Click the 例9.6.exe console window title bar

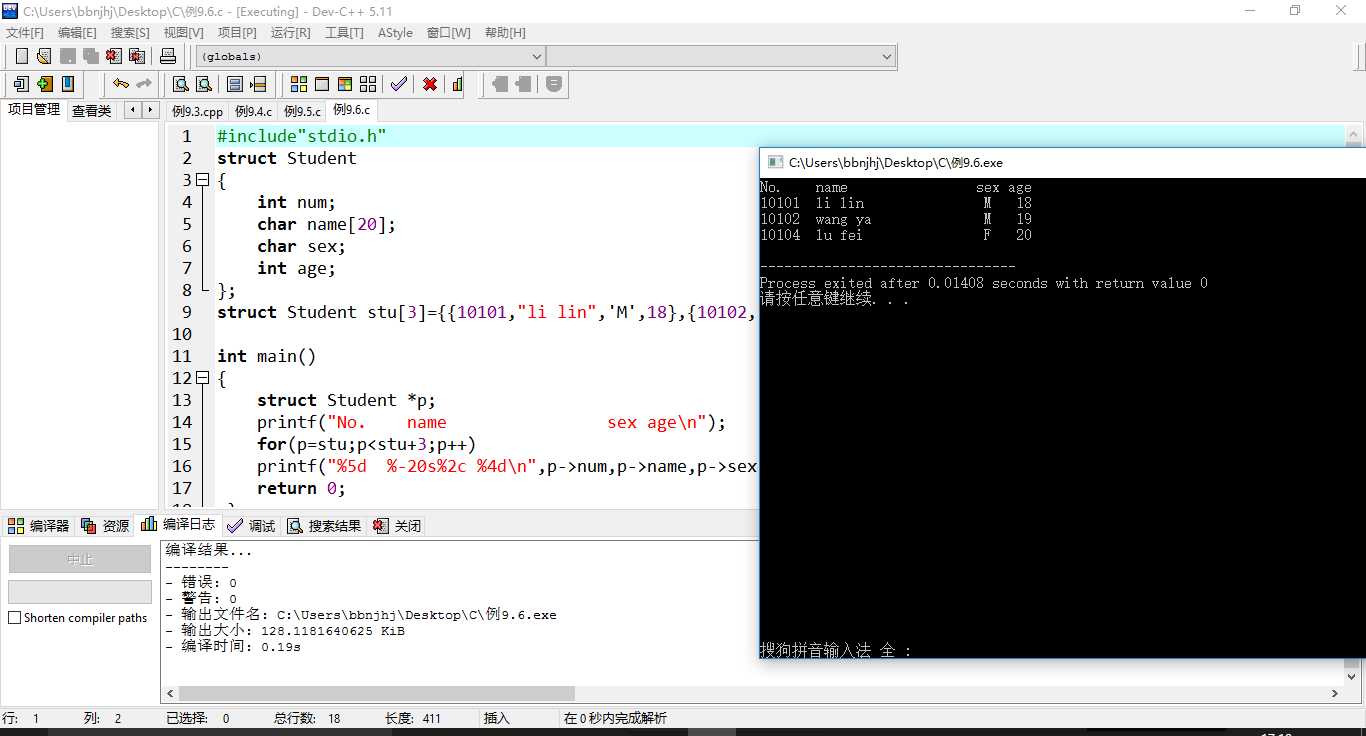tap(1062, 162)
